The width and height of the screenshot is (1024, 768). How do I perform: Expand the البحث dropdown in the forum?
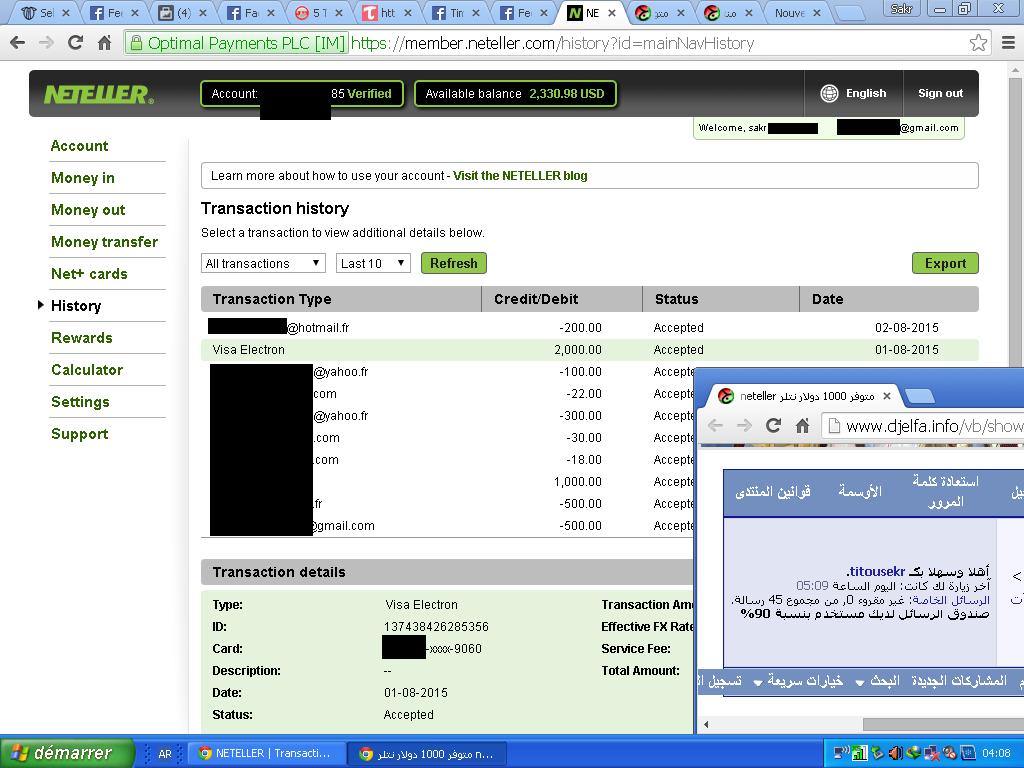click(x=878, y=680)
